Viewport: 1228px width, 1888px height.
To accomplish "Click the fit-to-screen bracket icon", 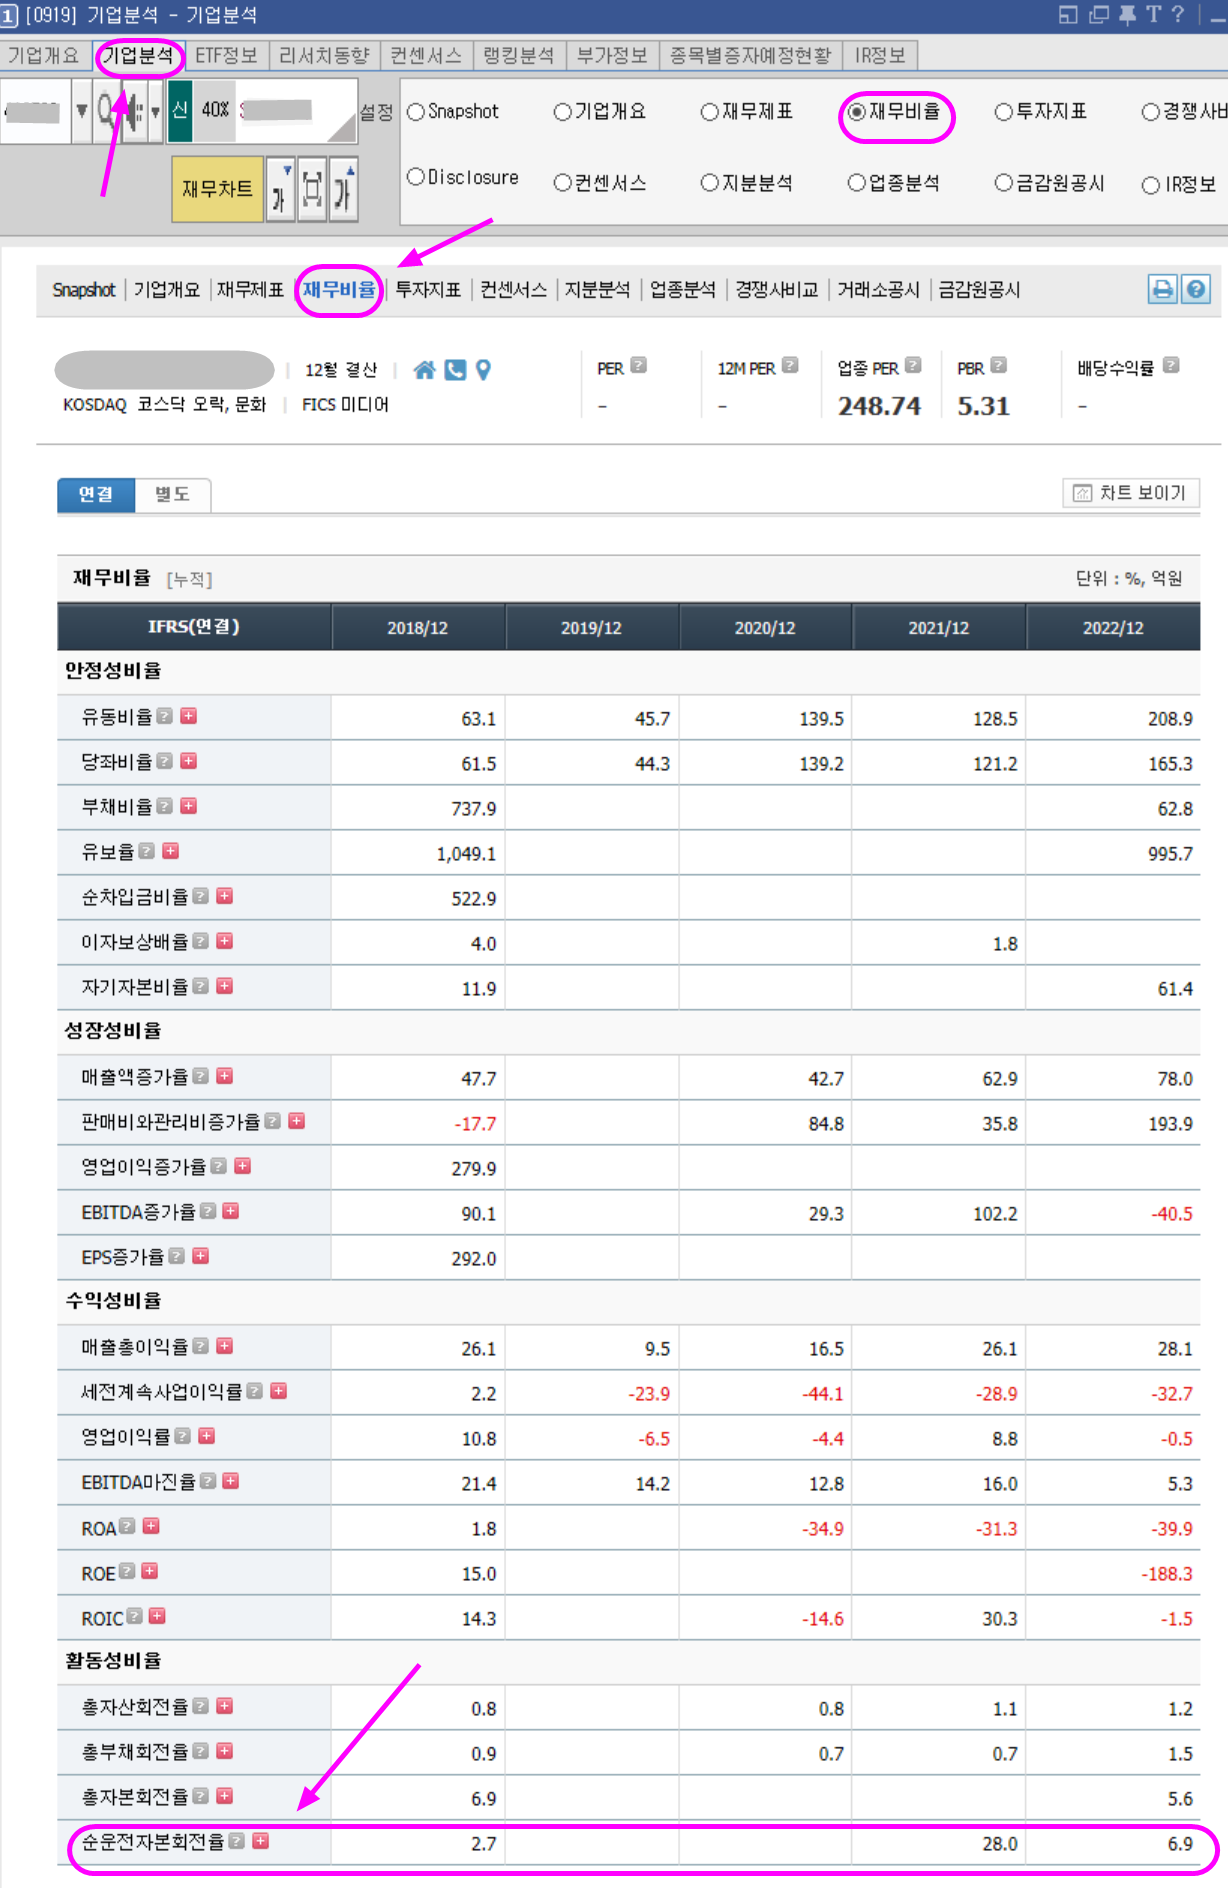I will (312, 188).
